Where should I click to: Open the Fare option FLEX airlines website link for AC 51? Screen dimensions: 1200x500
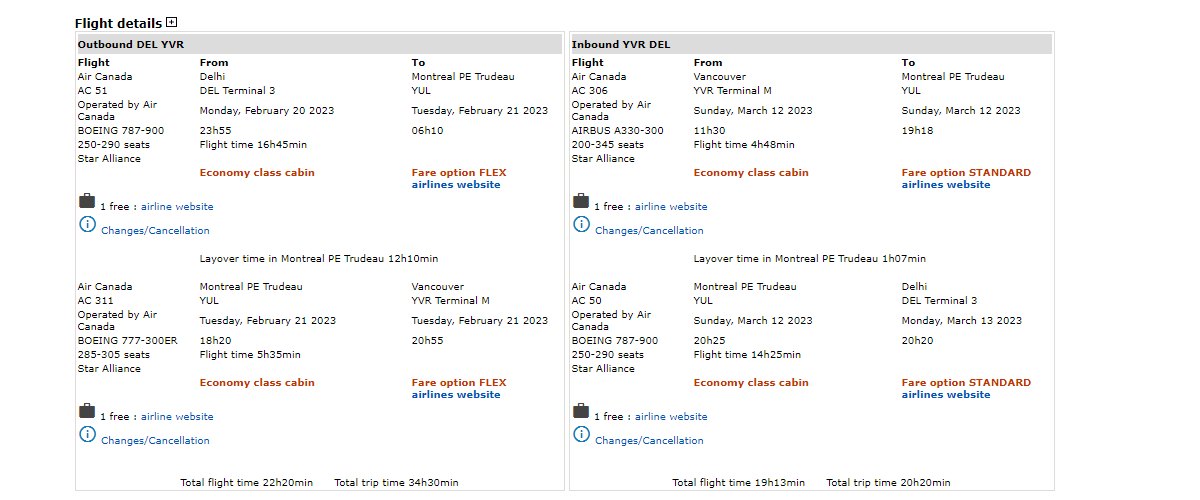coord(456,185)
